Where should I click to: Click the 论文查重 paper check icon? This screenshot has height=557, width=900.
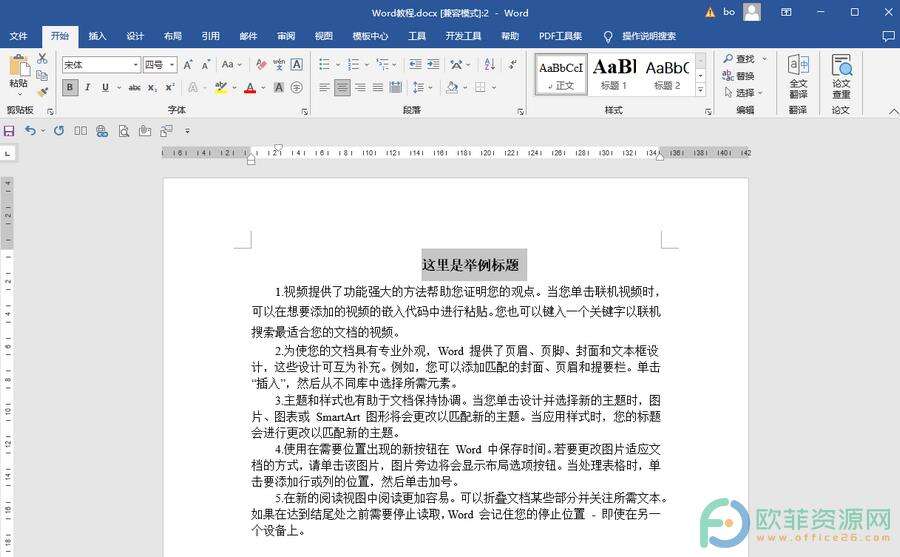841,75
